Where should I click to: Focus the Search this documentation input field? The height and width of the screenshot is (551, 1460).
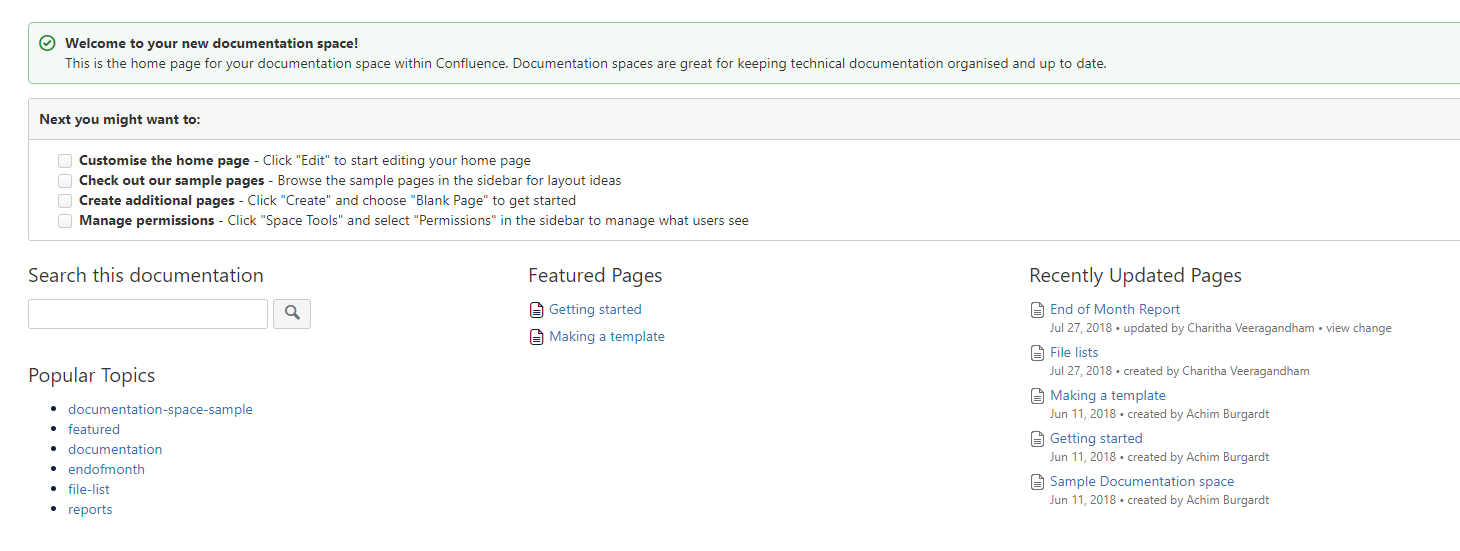click(148, 314)
